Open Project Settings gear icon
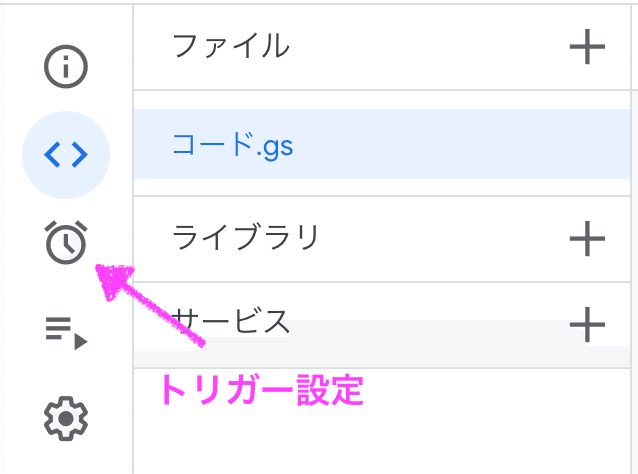 [x=66, y=419]
